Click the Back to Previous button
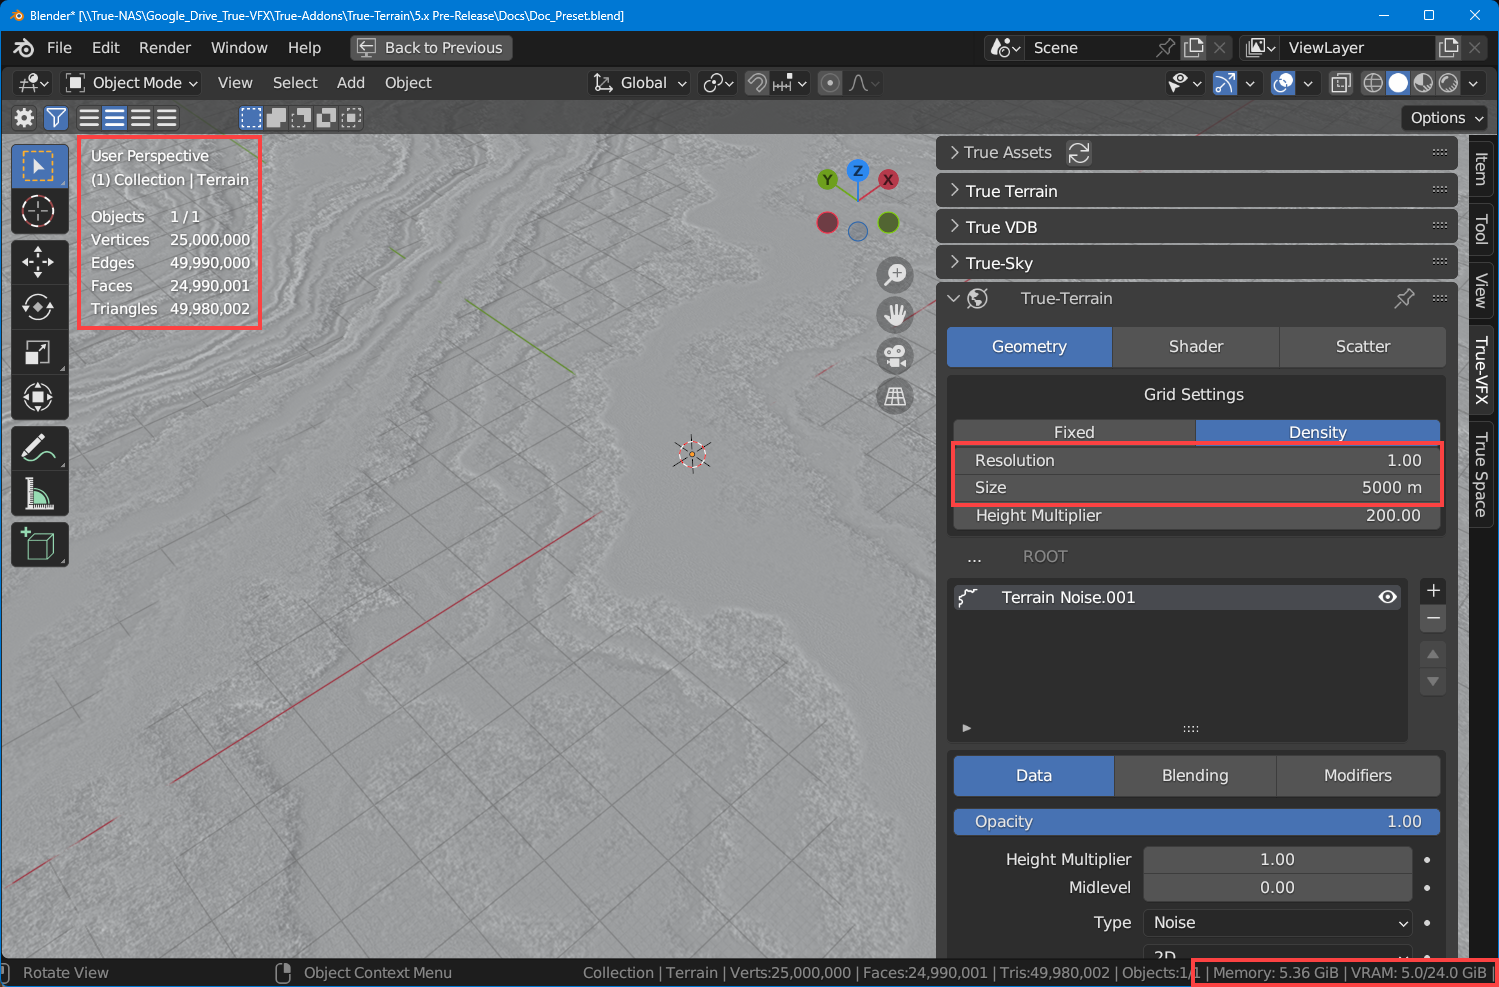Image resolution: width=1499 pixels, height=987 pixels. [x=431, y=48]
